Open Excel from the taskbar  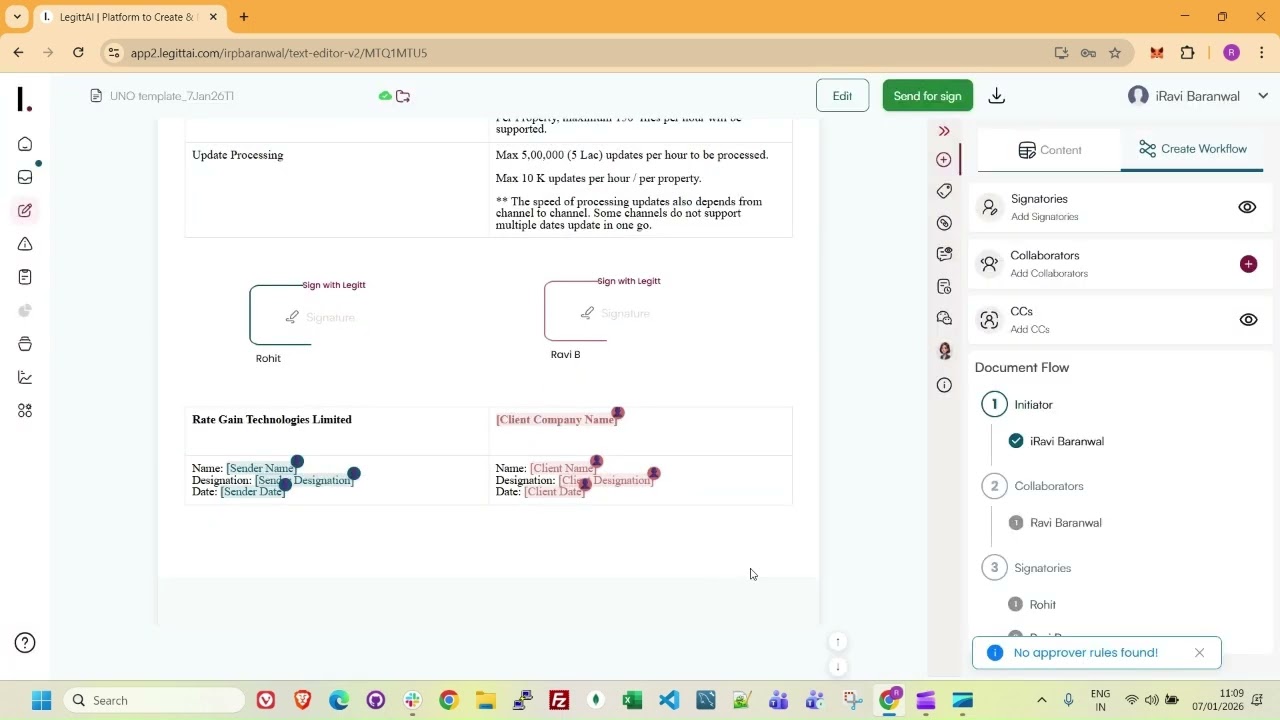[x=632, y=701]
